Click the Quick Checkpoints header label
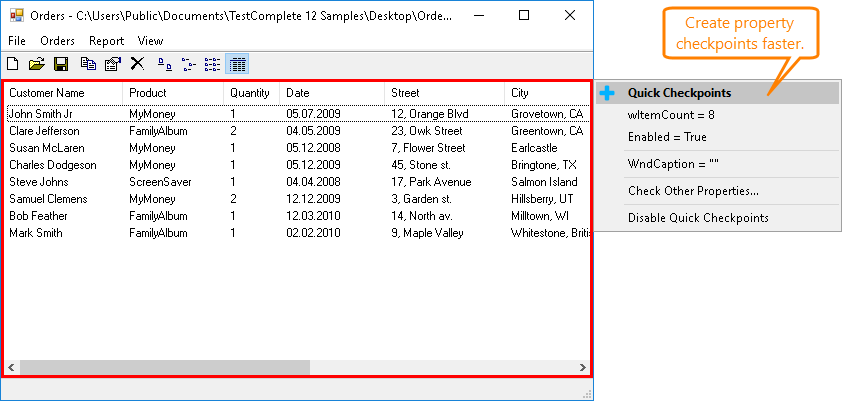Screen dimensions: 842x401 (x=679, y=93)
